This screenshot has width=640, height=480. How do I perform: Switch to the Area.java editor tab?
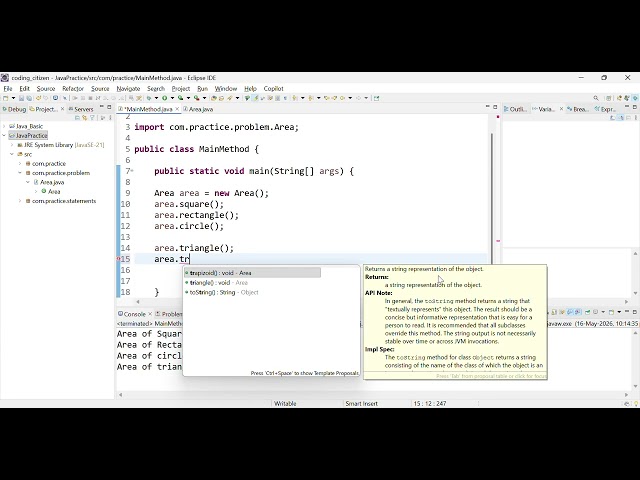coord(198,109)
